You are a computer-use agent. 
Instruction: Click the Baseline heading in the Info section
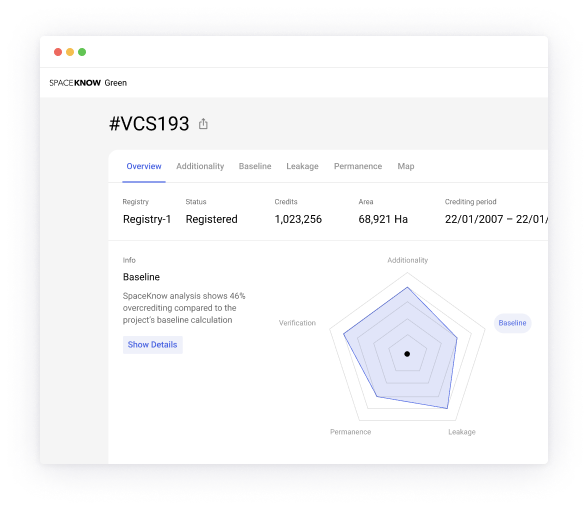point(141,277)
